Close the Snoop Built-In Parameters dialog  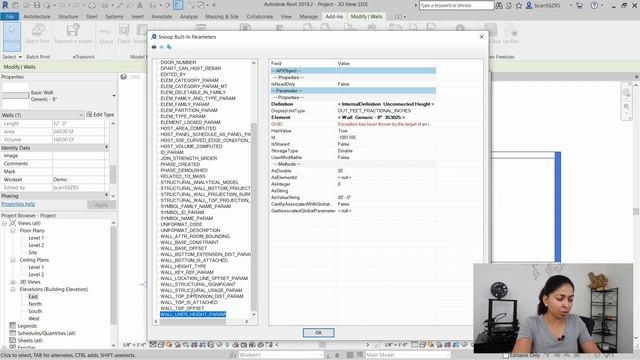point(482,37)
